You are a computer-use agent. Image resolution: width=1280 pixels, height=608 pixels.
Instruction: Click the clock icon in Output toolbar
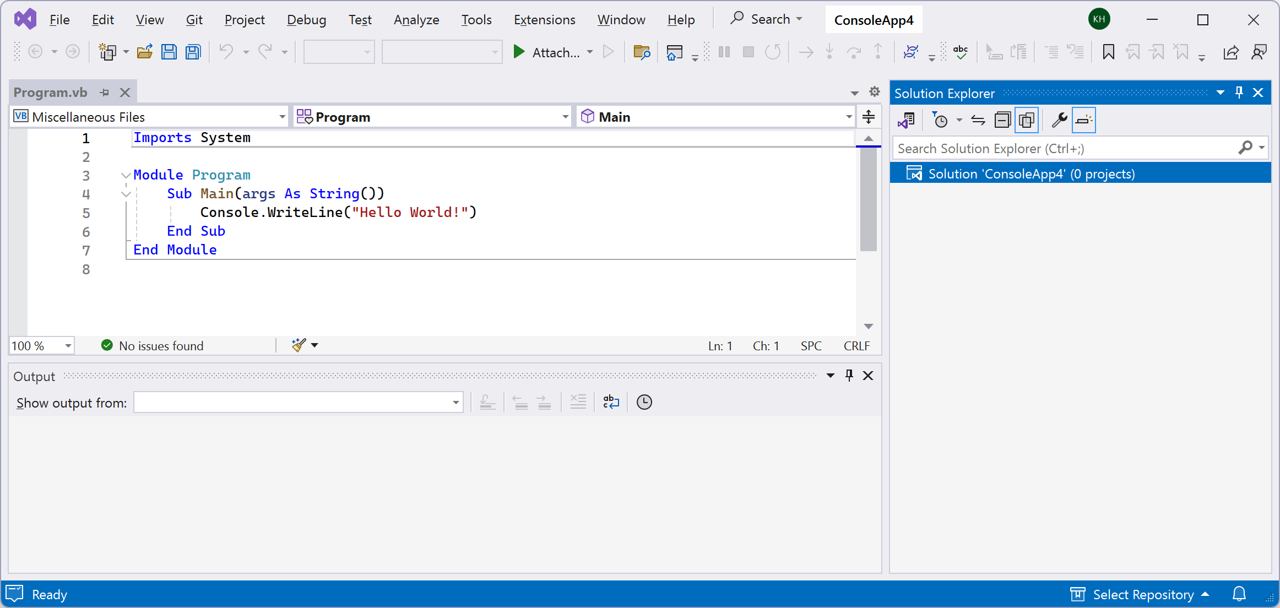(644, 402)
